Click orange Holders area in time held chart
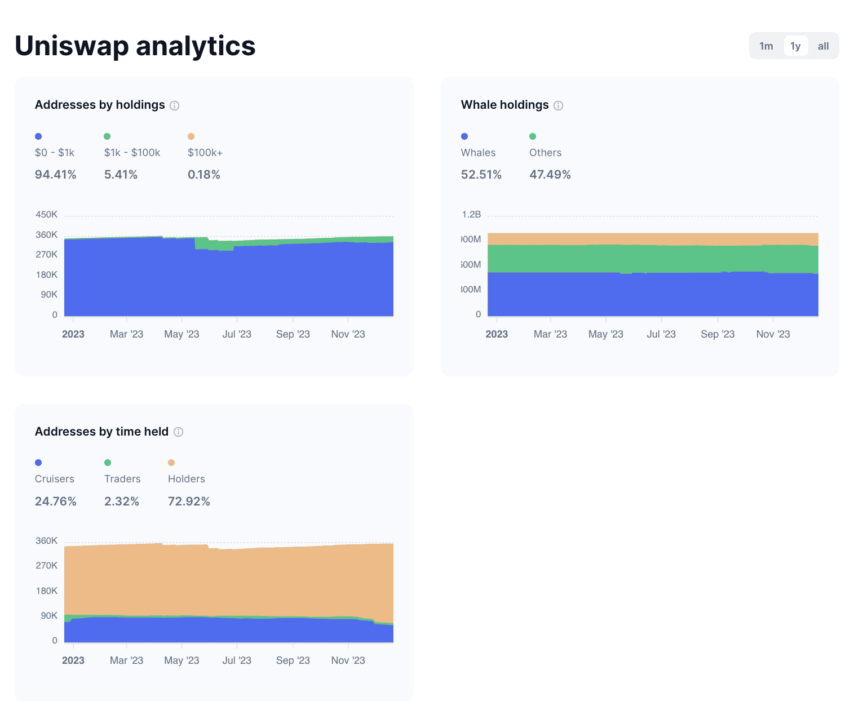850x701 pixels. 228,580
